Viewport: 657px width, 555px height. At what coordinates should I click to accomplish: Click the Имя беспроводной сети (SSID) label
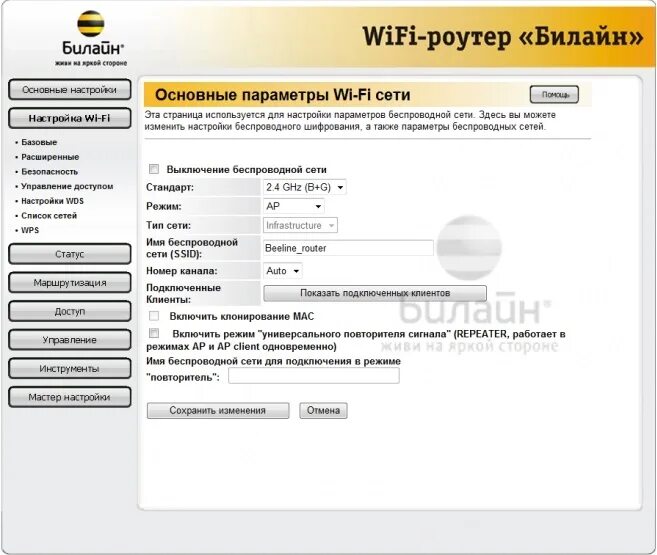click(x=192, y=248)
